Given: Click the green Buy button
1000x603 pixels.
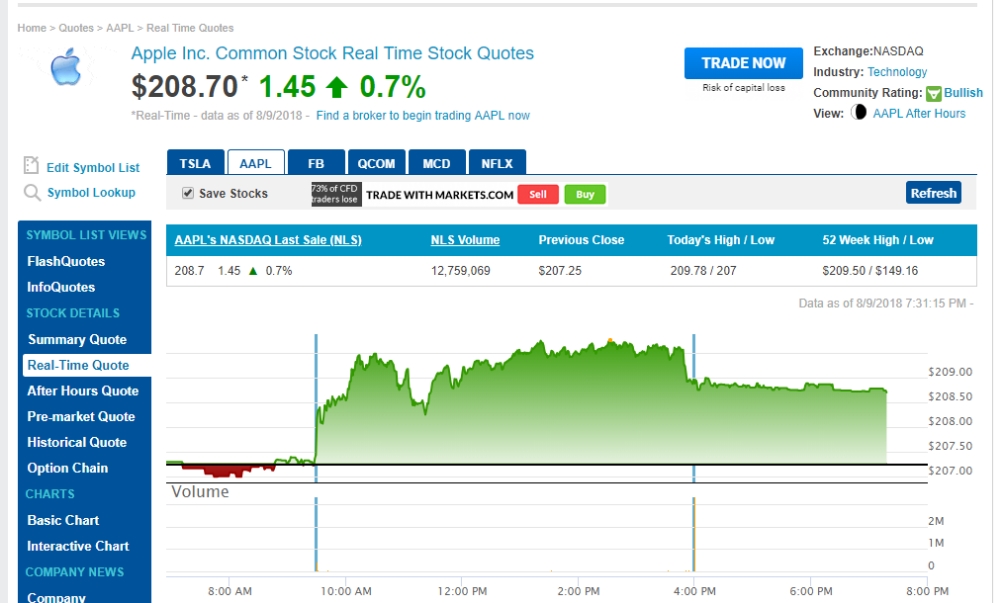Looking at the screenshot, I should (585, 194).
